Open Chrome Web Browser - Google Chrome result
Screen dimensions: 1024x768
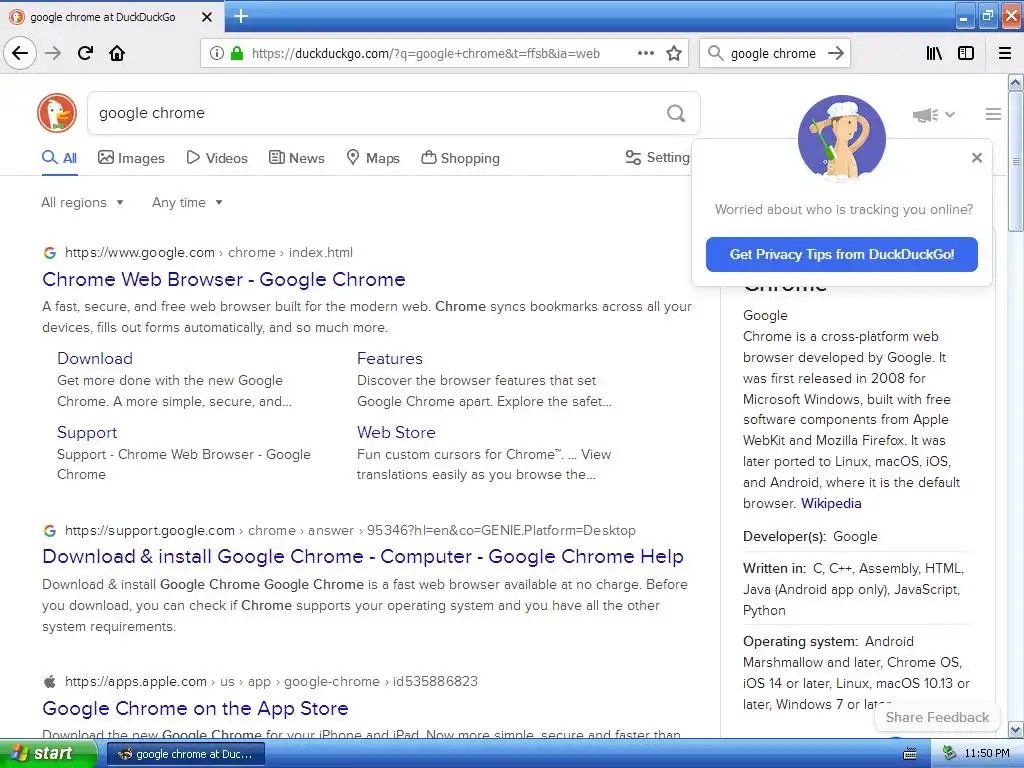[223, 280]
